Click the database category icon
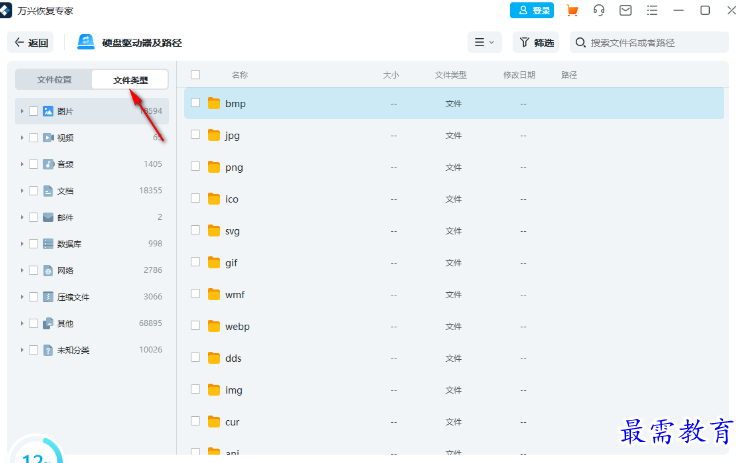Viewport: 742px width, 463px height. 48,244
